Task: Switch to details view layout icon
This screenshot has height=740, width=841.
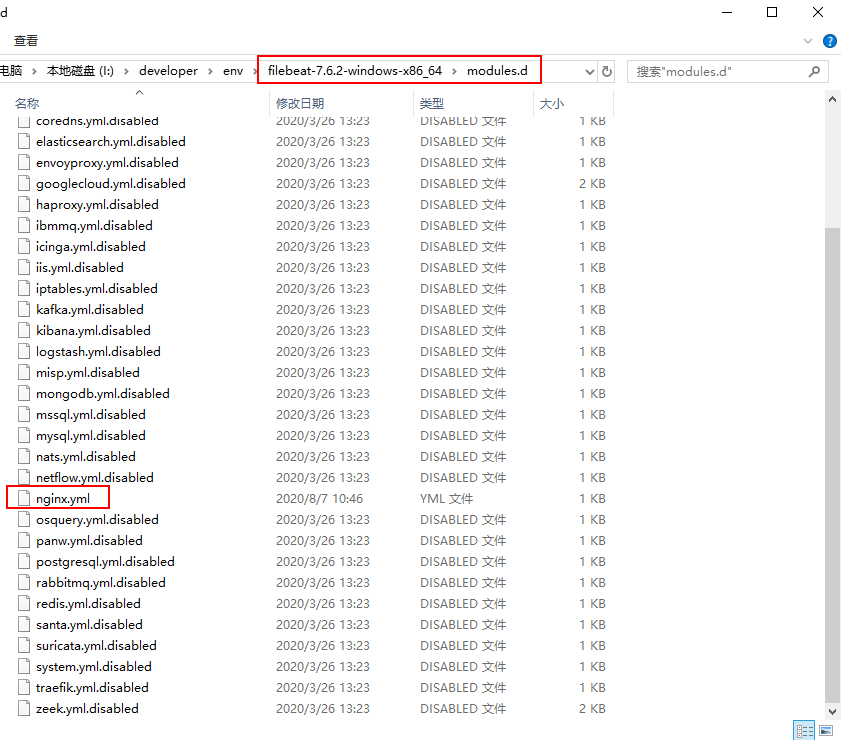Action: click(803, 730)
